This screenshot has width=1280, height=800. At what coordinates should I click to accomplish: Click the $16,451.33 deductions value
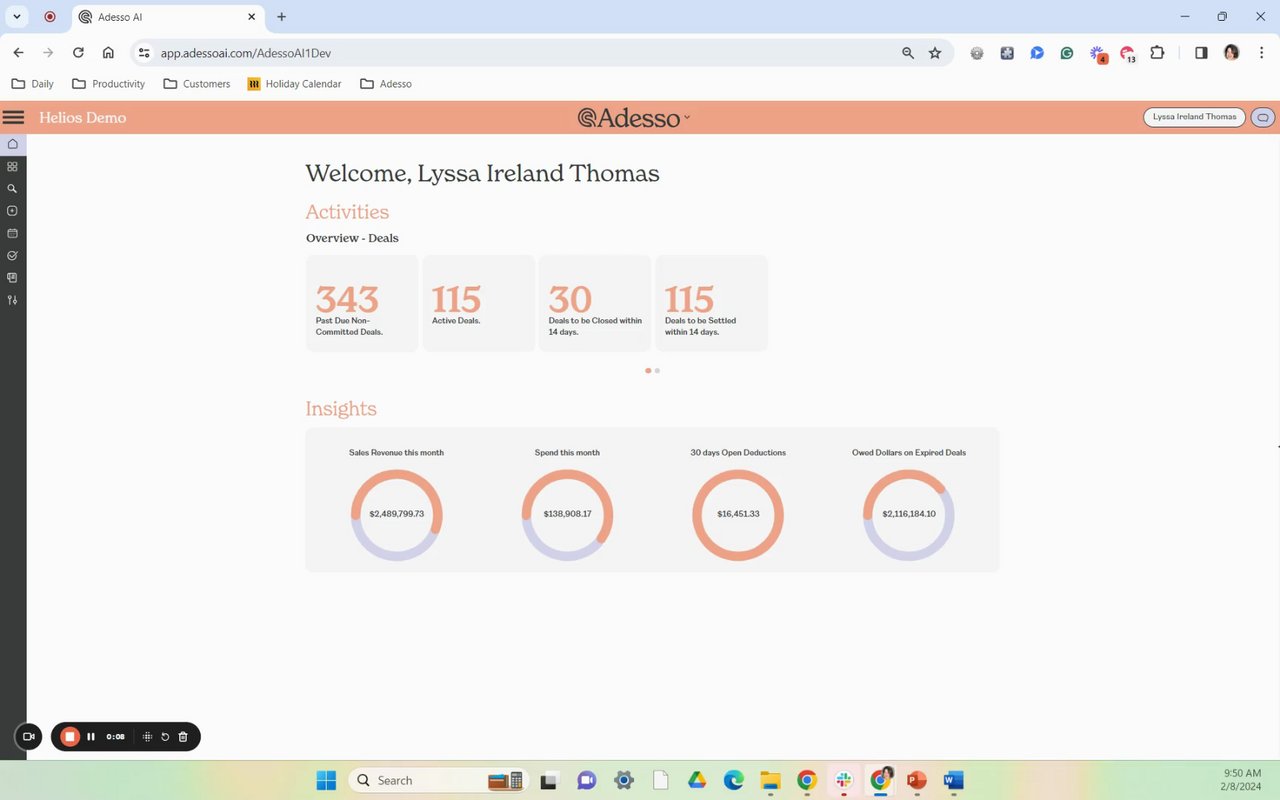tap(738, 514)
